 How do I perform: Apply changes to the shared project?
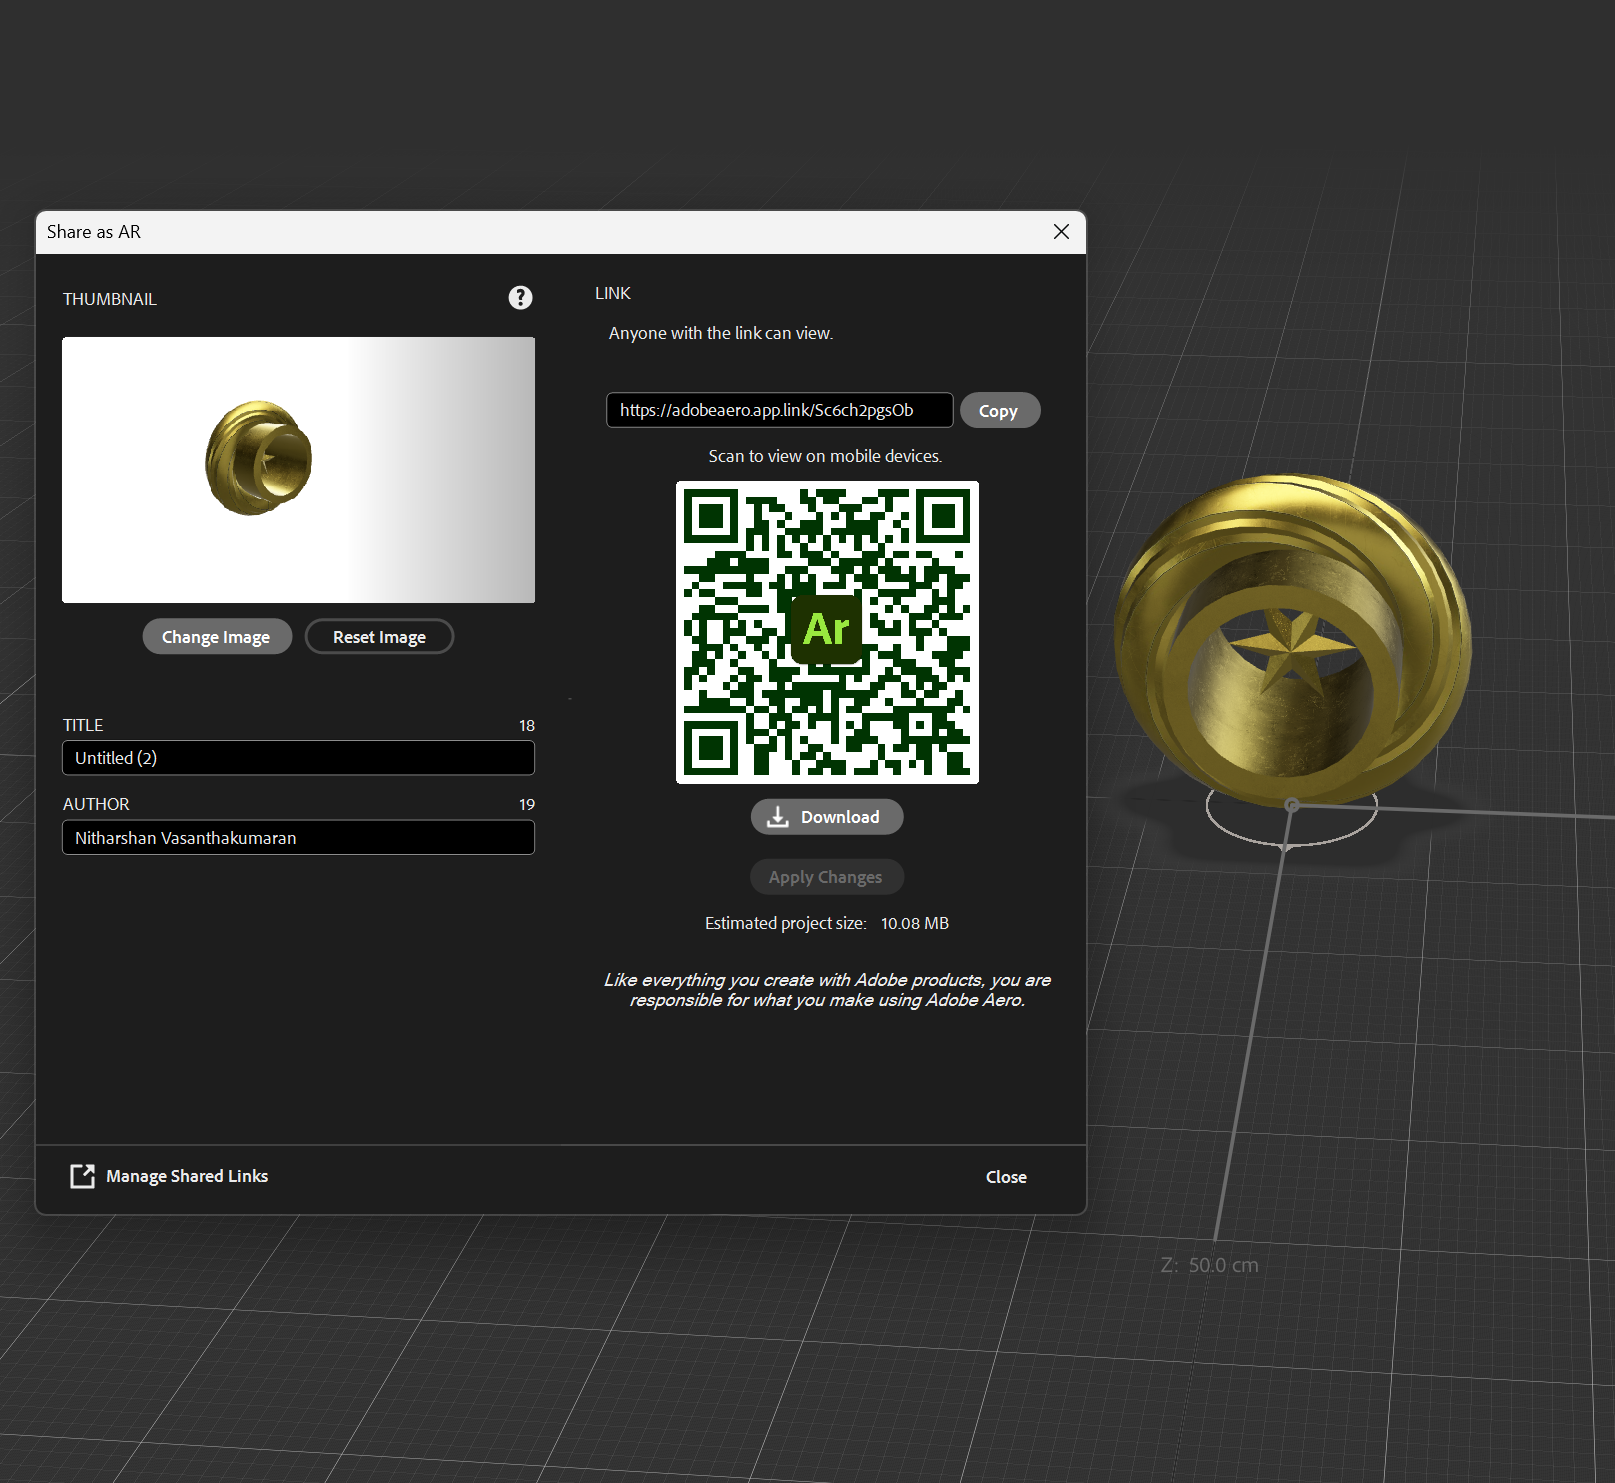[x=826, y=876]
